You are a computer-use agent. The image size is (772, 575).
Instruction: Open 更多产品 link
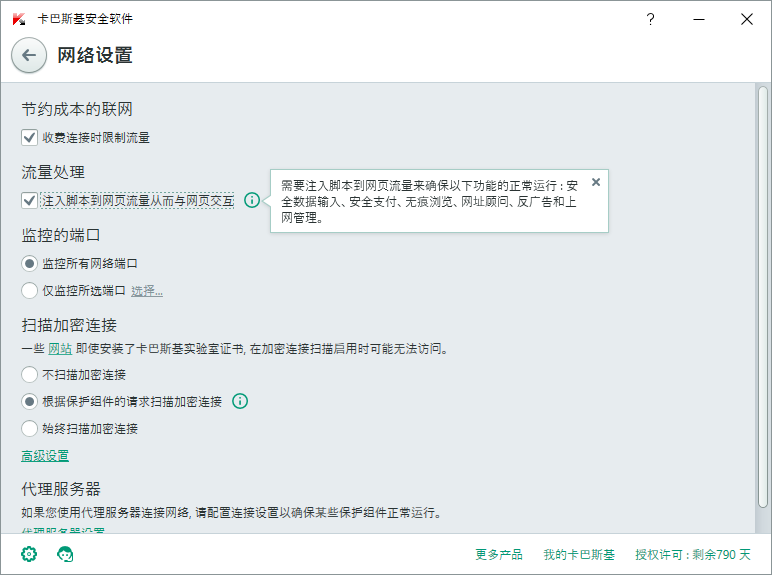(499, 554)
